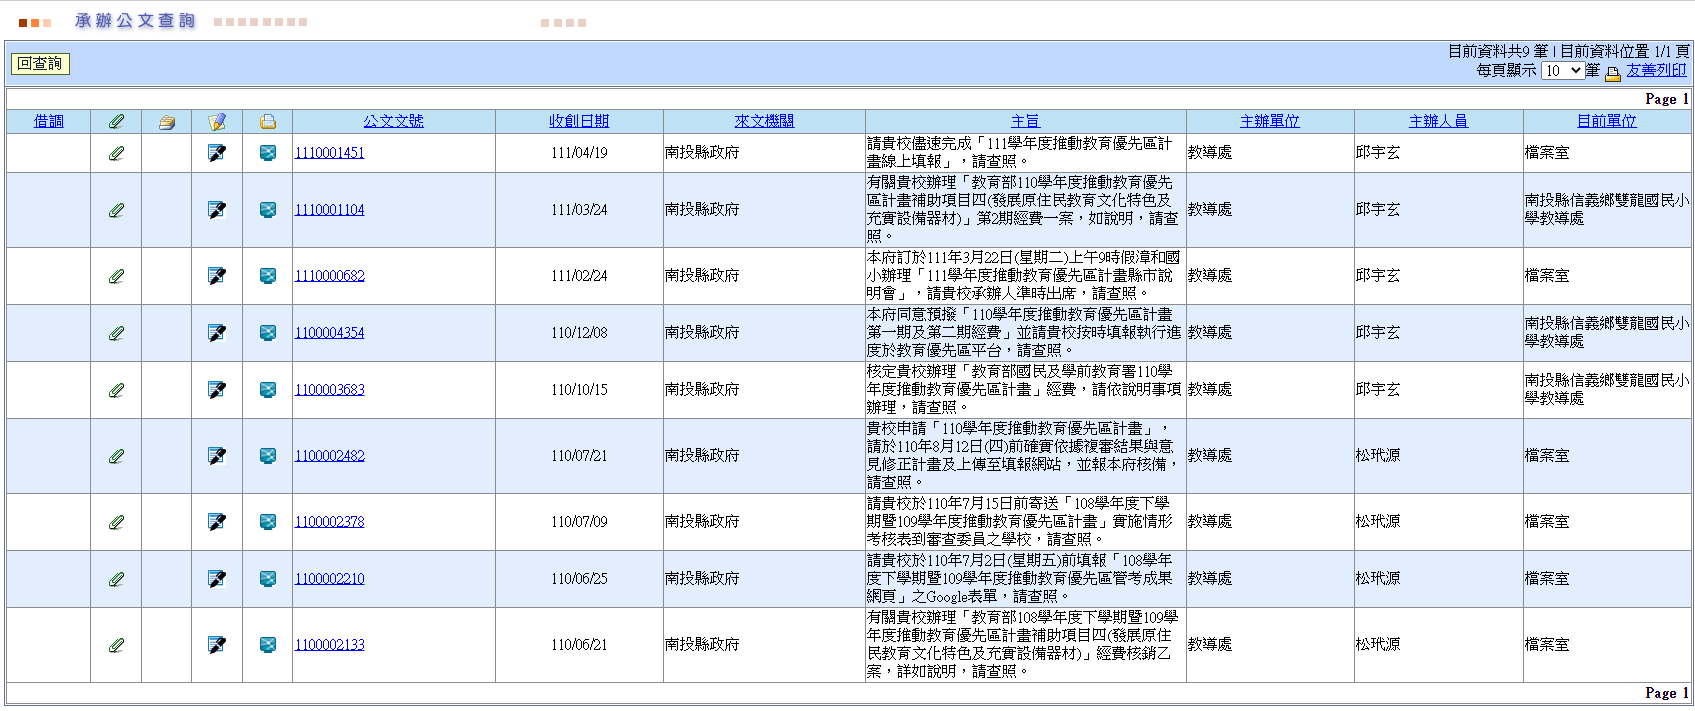Open document number 1100002378

pos(329,522)
